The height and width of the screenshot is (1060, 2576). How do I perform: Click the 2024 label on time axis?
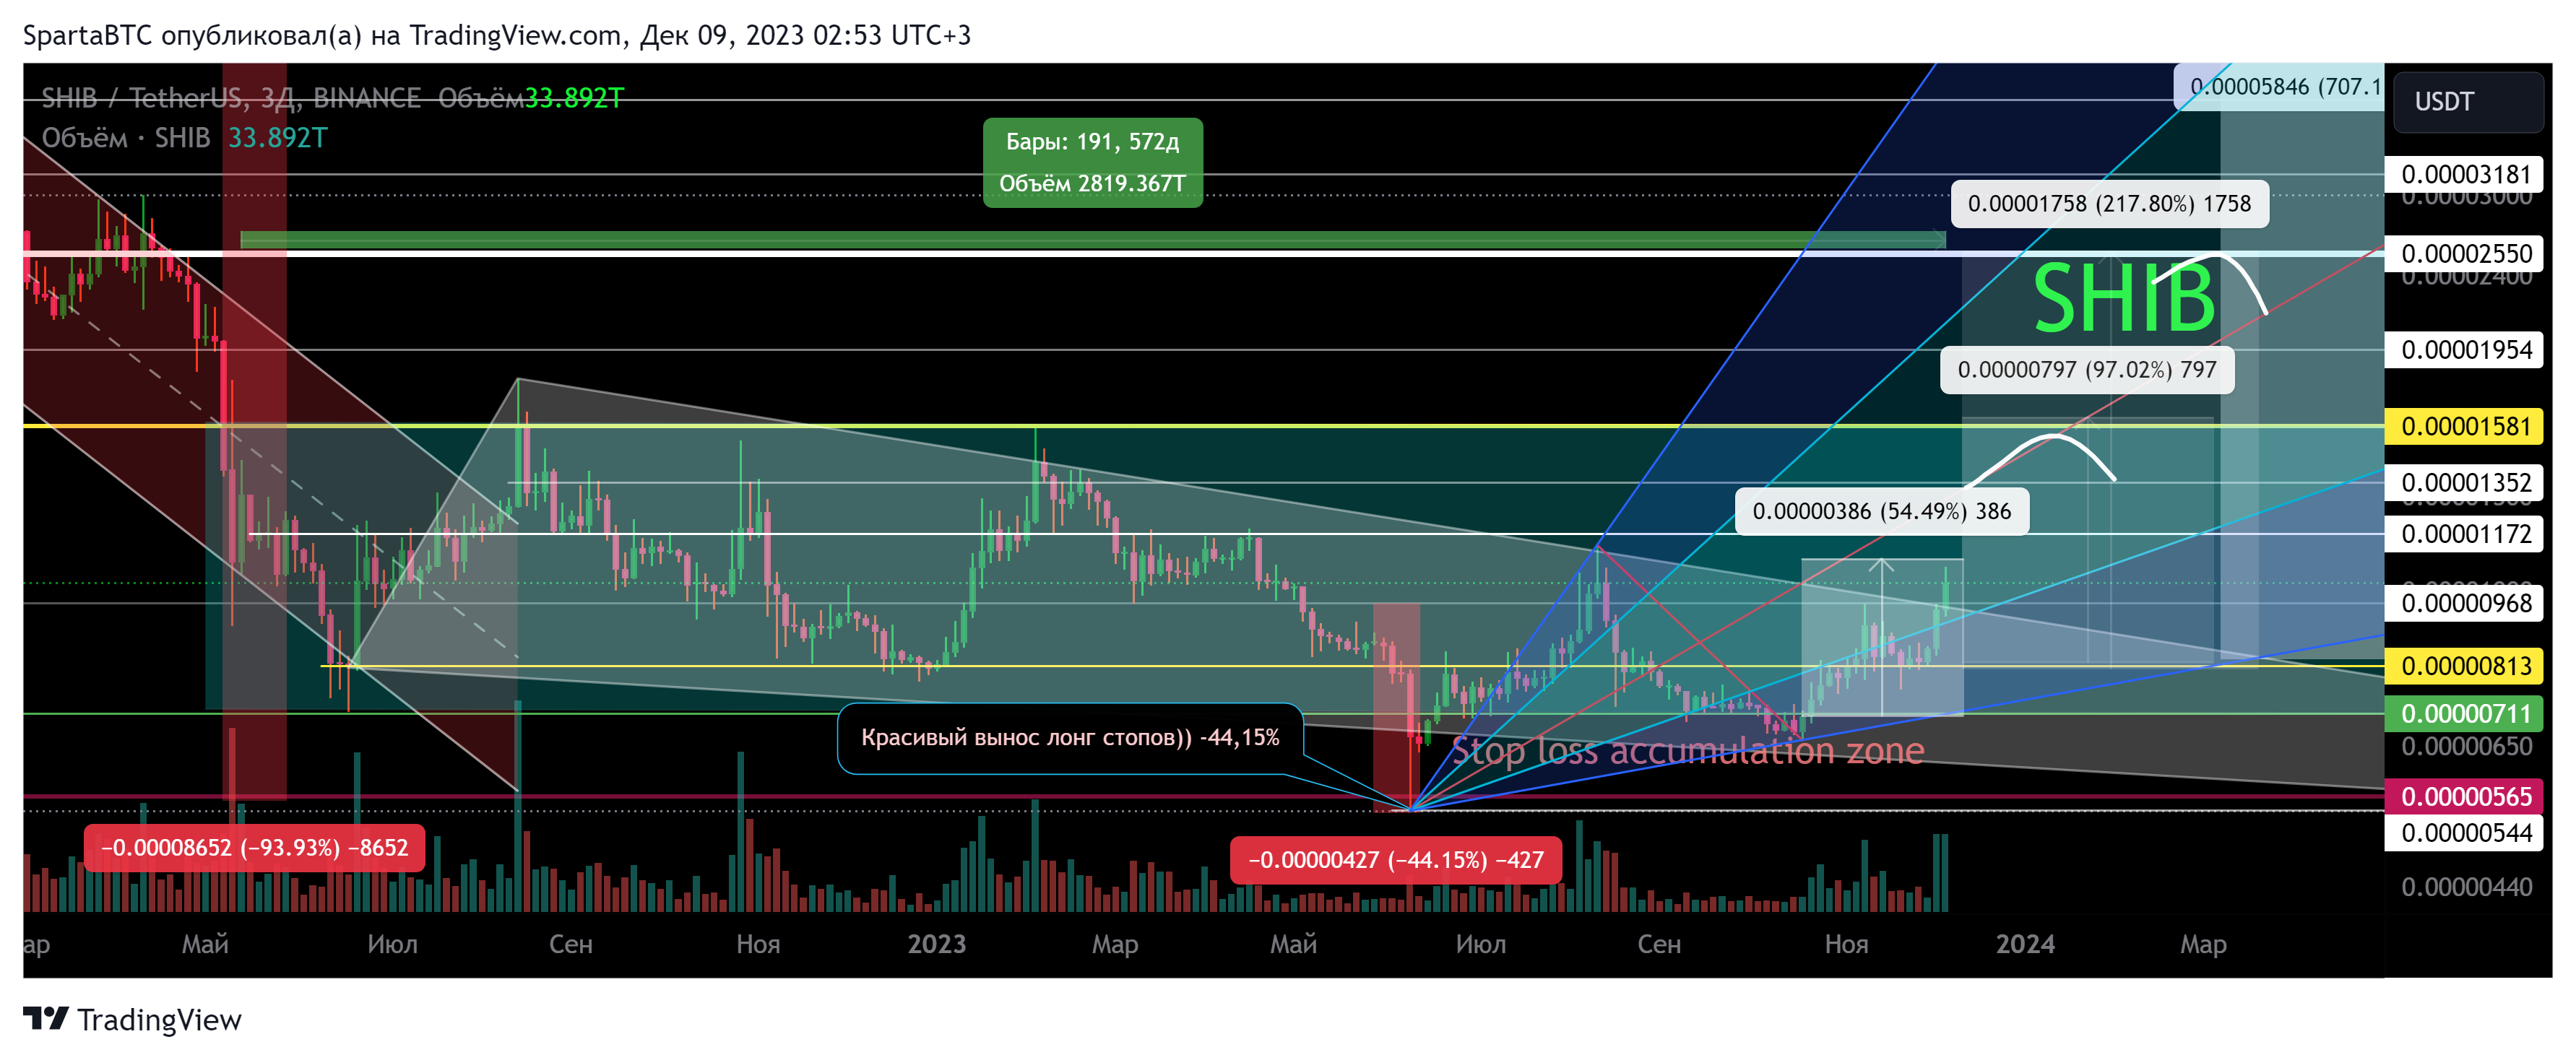2025,944
